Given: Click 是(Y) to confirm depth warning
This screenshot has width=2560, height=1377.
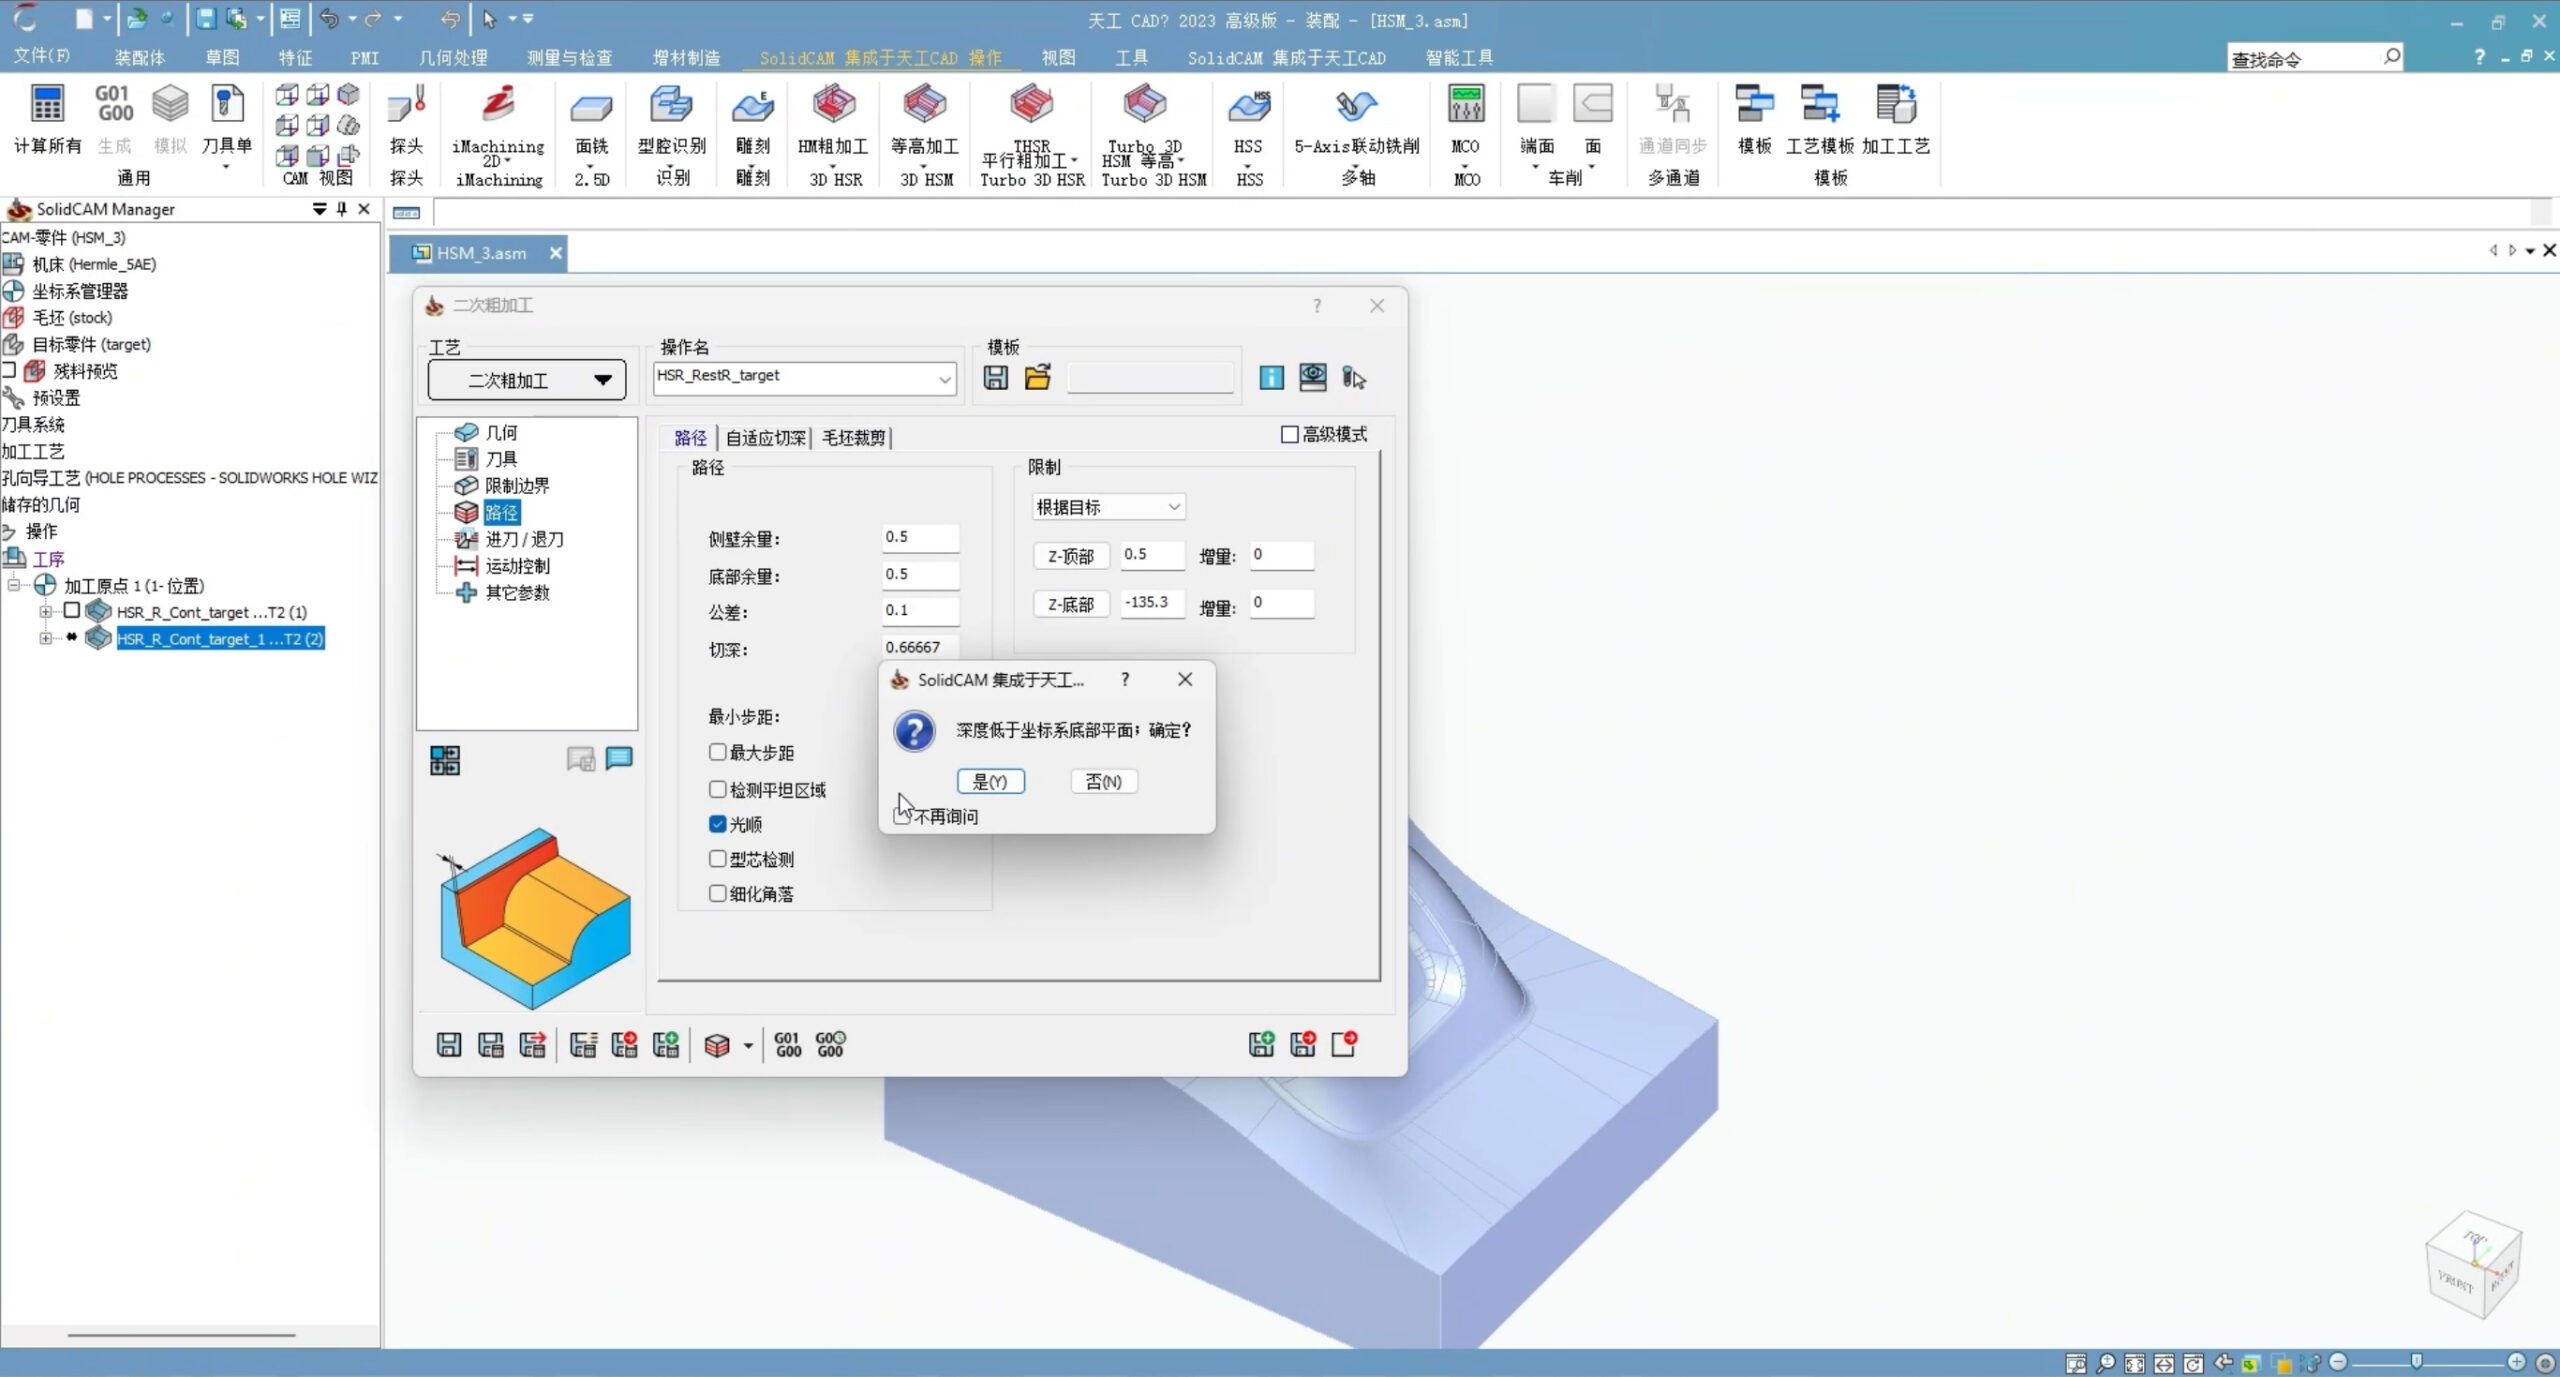Looking at the screenshot, I should (990, 781).
